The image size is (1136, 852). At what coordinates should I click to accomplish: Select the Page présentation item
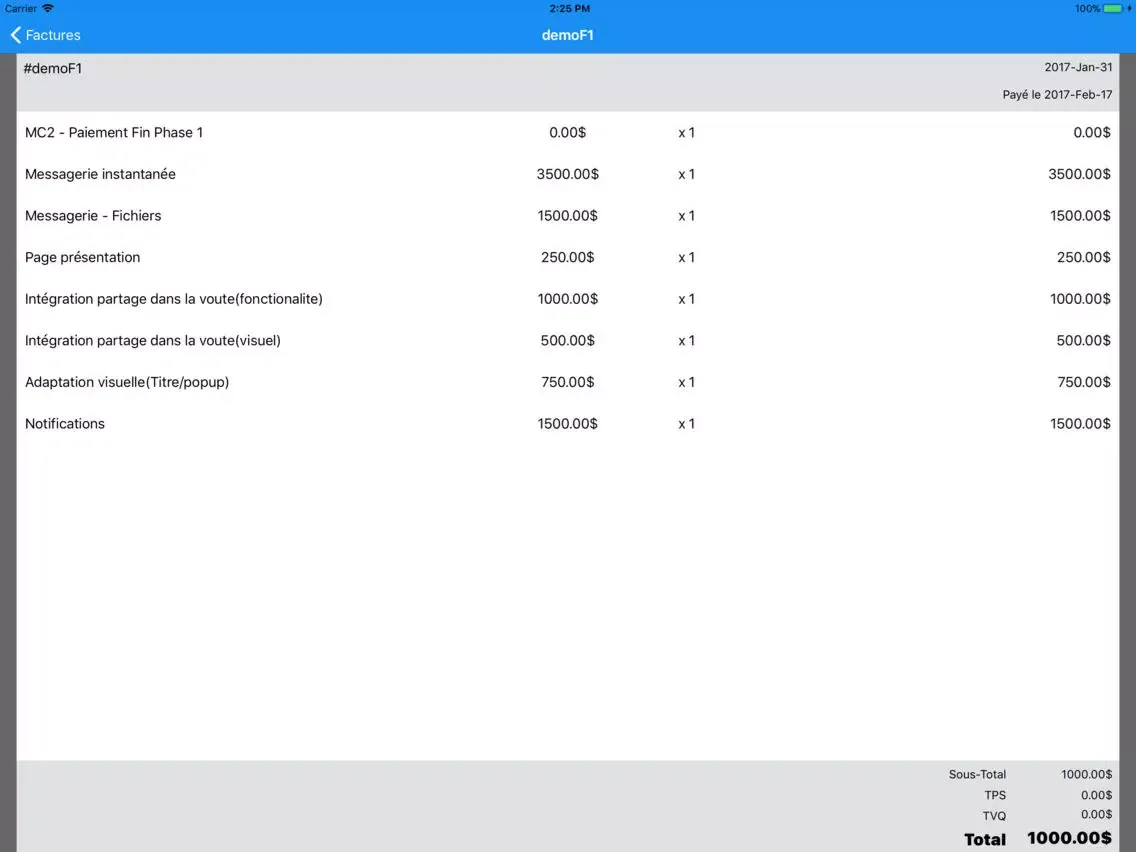(x=83, y=257)
